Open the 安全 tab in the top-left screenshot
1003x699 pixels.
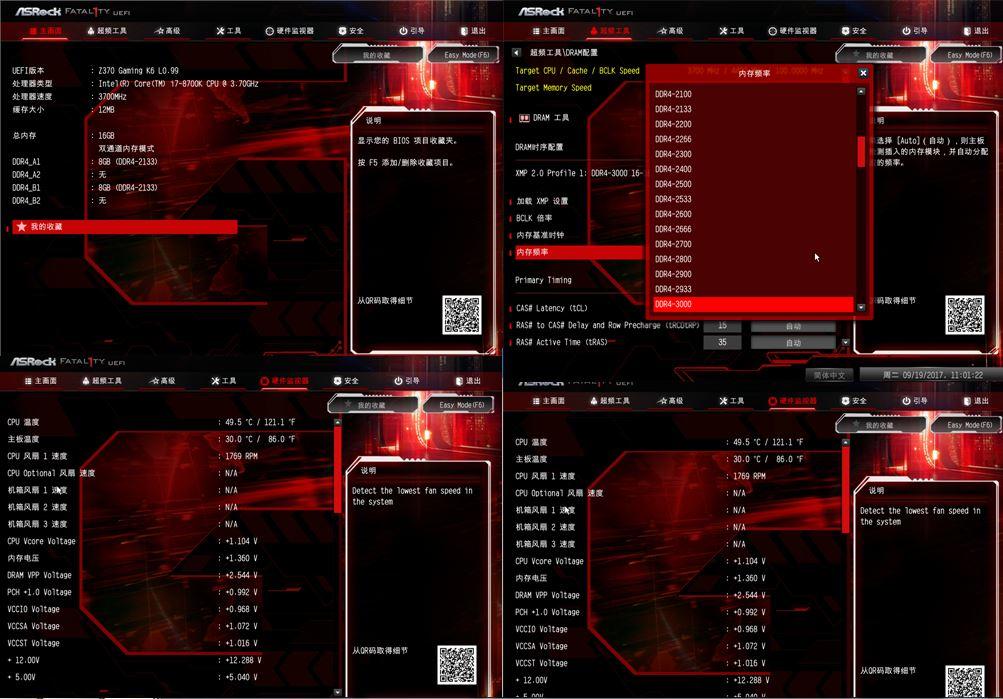351,31
